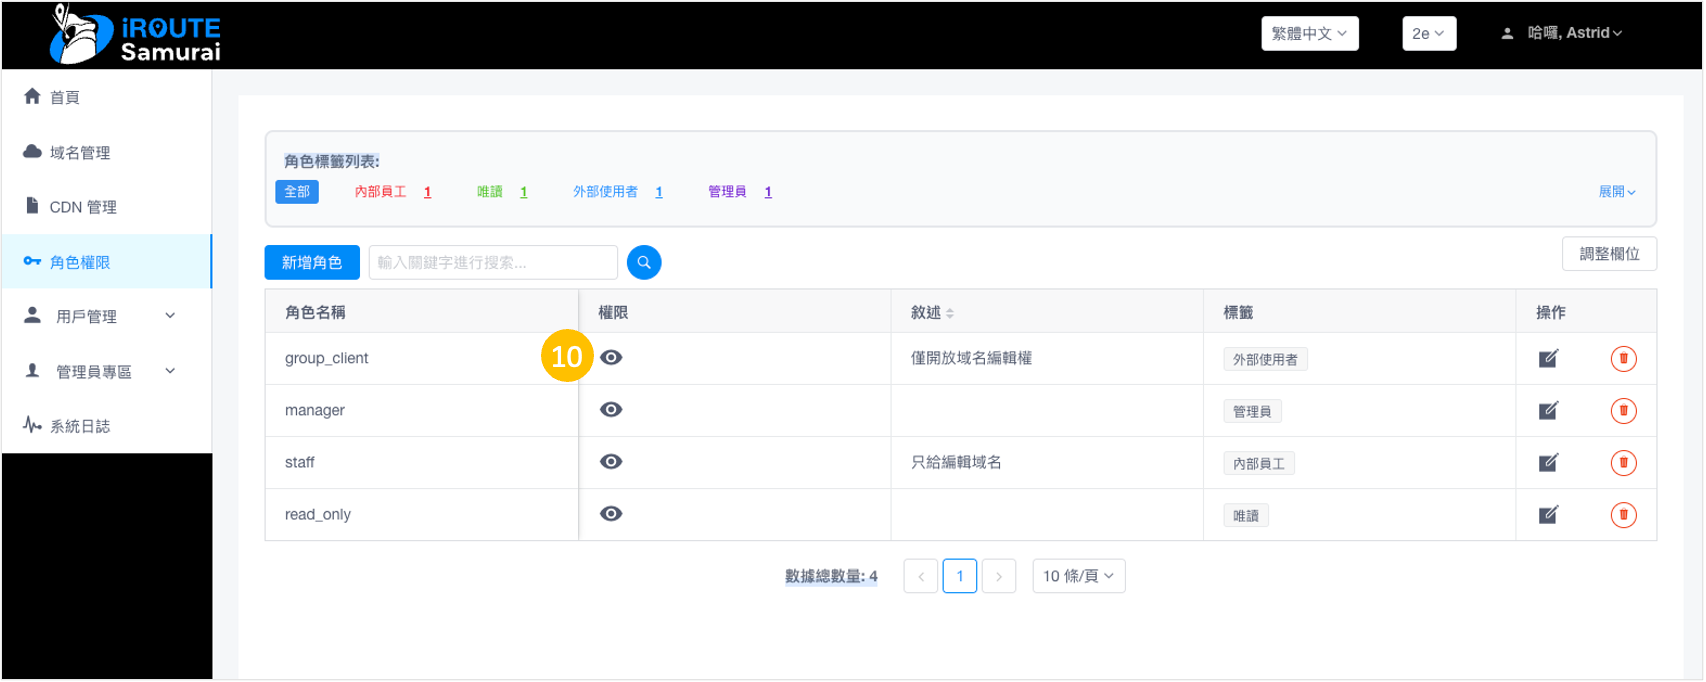
Task: Click the blue search magnifier button
Action: click(x=644, y=262)
